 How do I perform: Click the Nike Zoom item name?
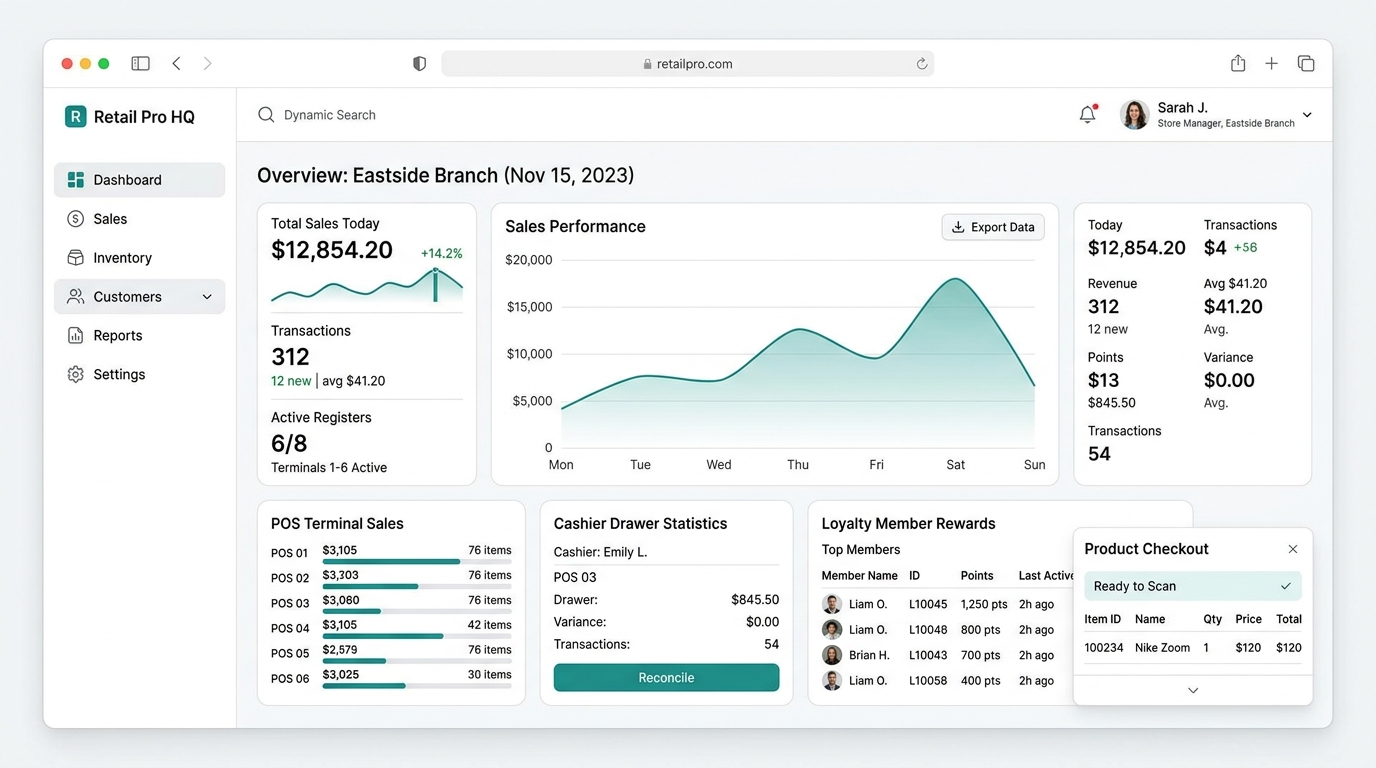[x=1162, y=648]
